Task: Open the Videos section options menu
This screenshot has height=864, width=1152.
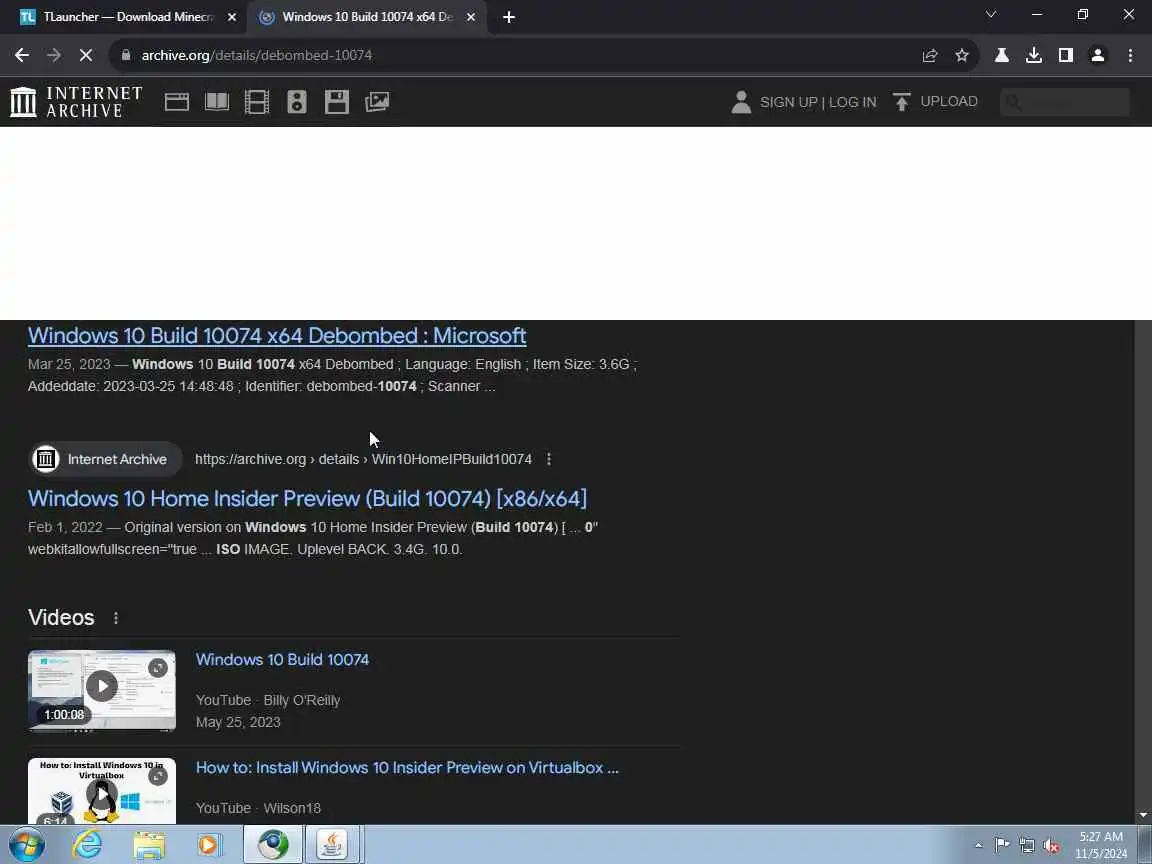Action: pyautogui.click(x=116, y=618)
